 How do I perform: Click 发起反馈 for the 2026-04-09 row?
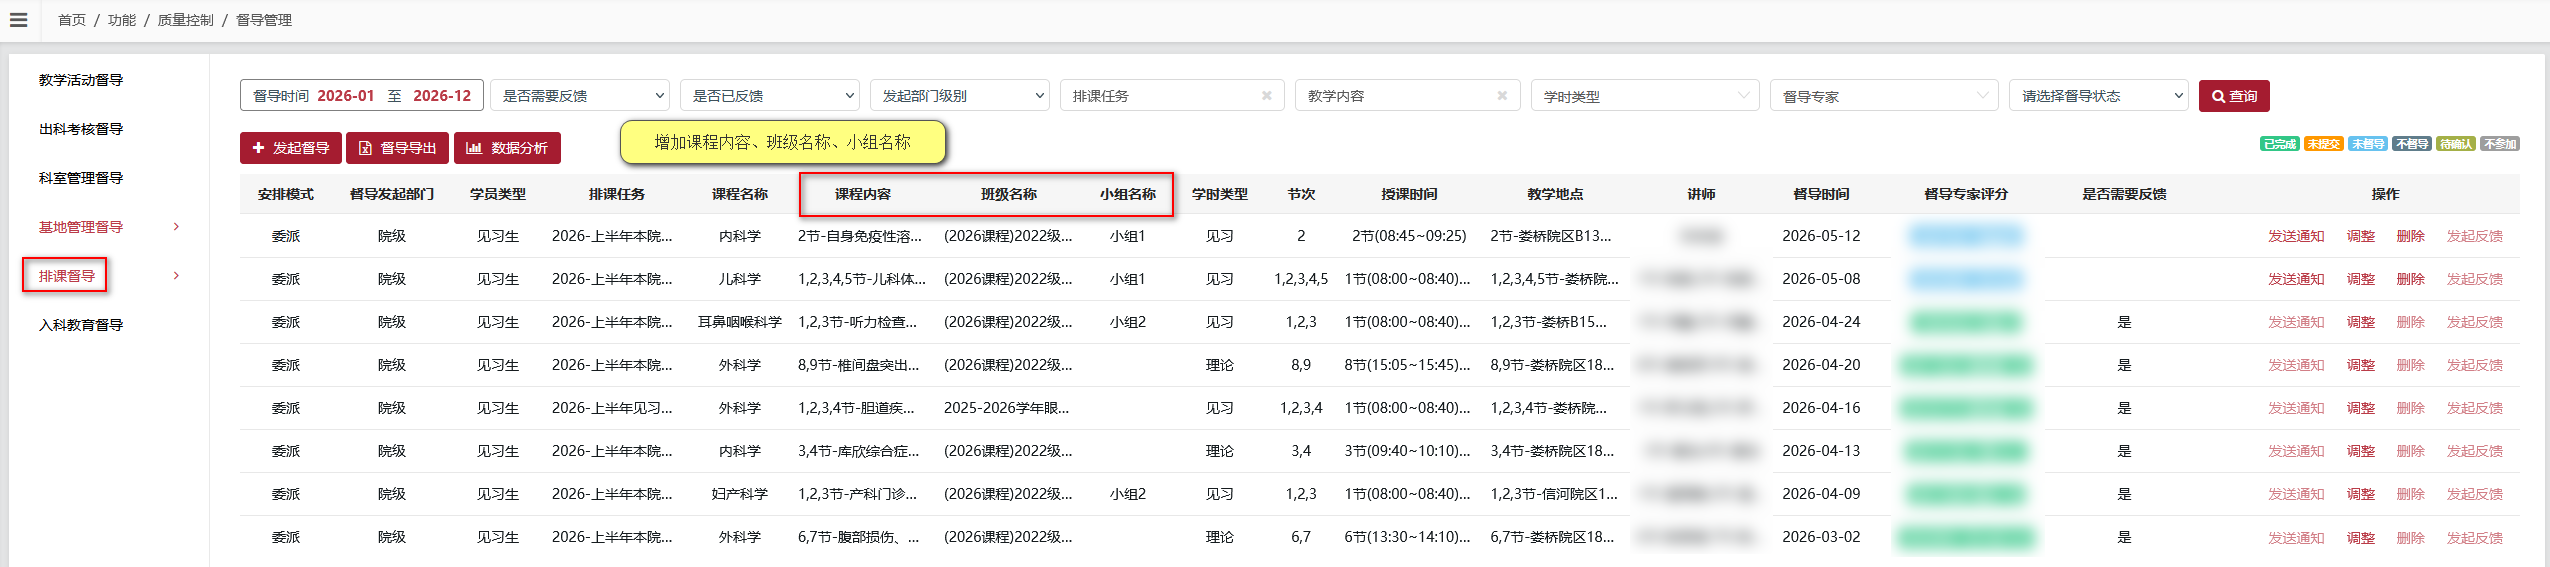point(2475,494)
